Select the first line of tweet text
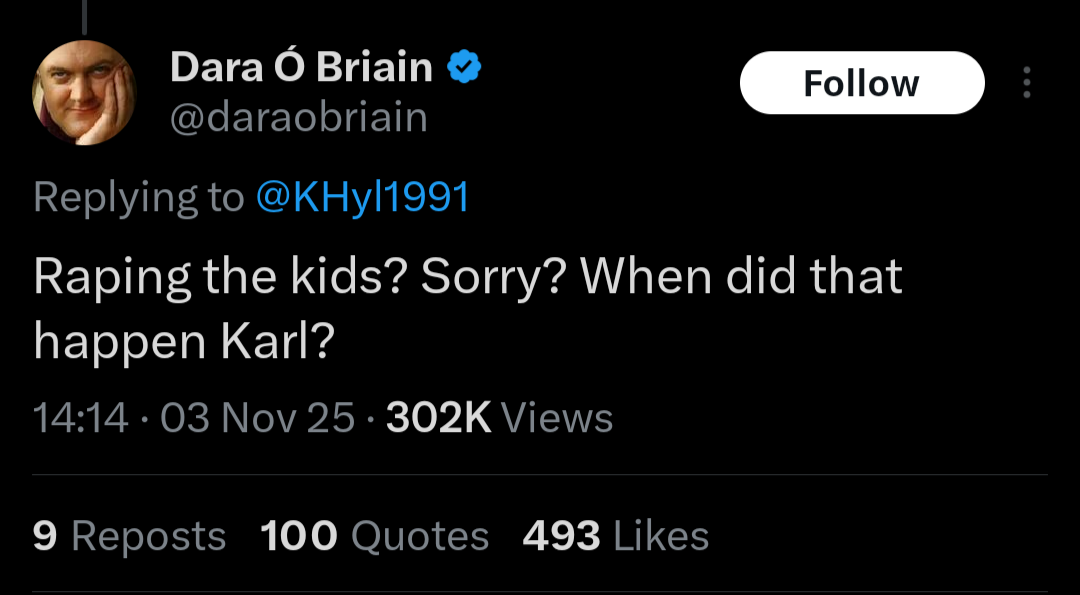 [467, 277]
